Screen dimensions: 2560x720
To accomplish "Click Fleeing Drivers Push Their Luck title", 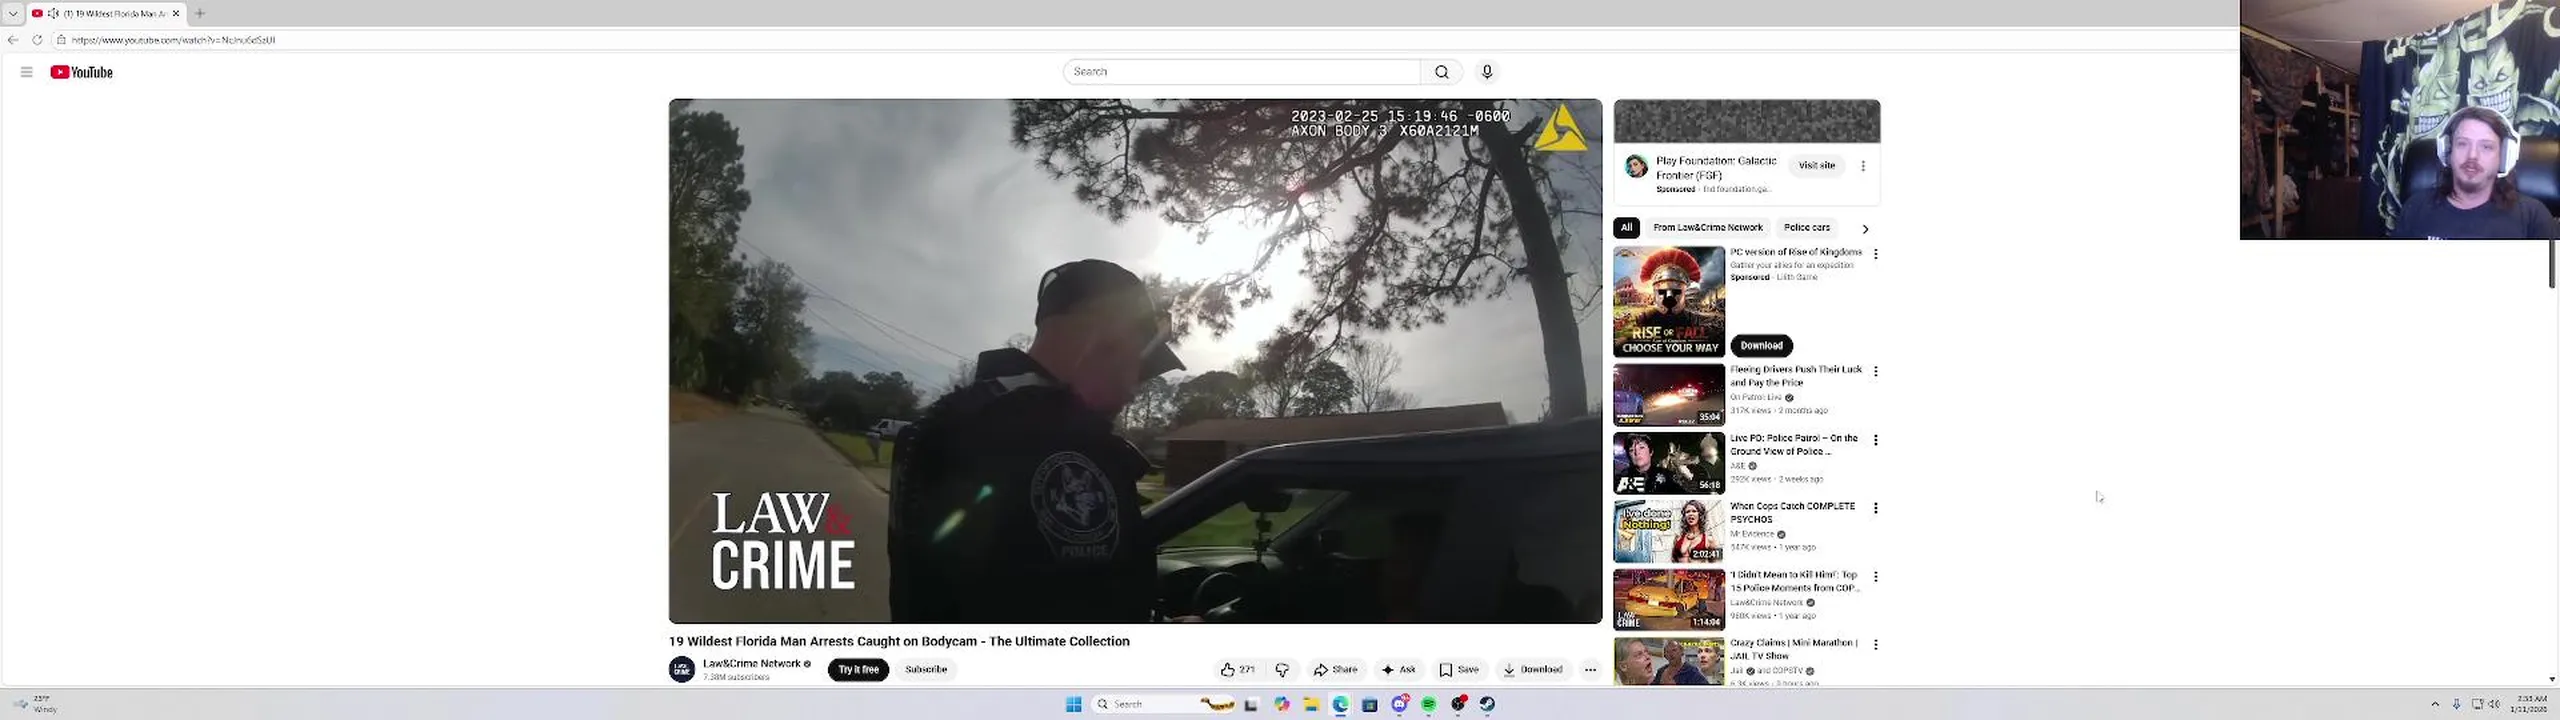I will tap(1796, 376).
